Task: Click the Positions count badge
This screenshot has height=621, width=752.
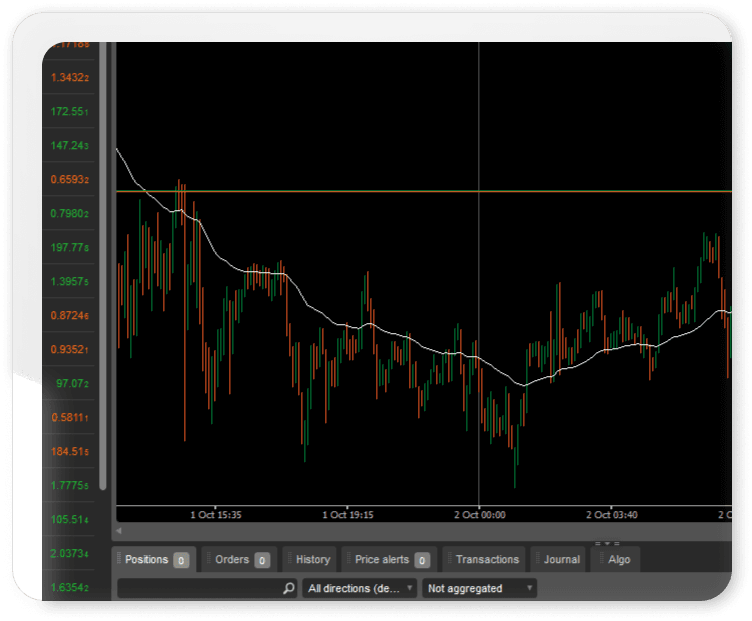Action: coord(181,560)
